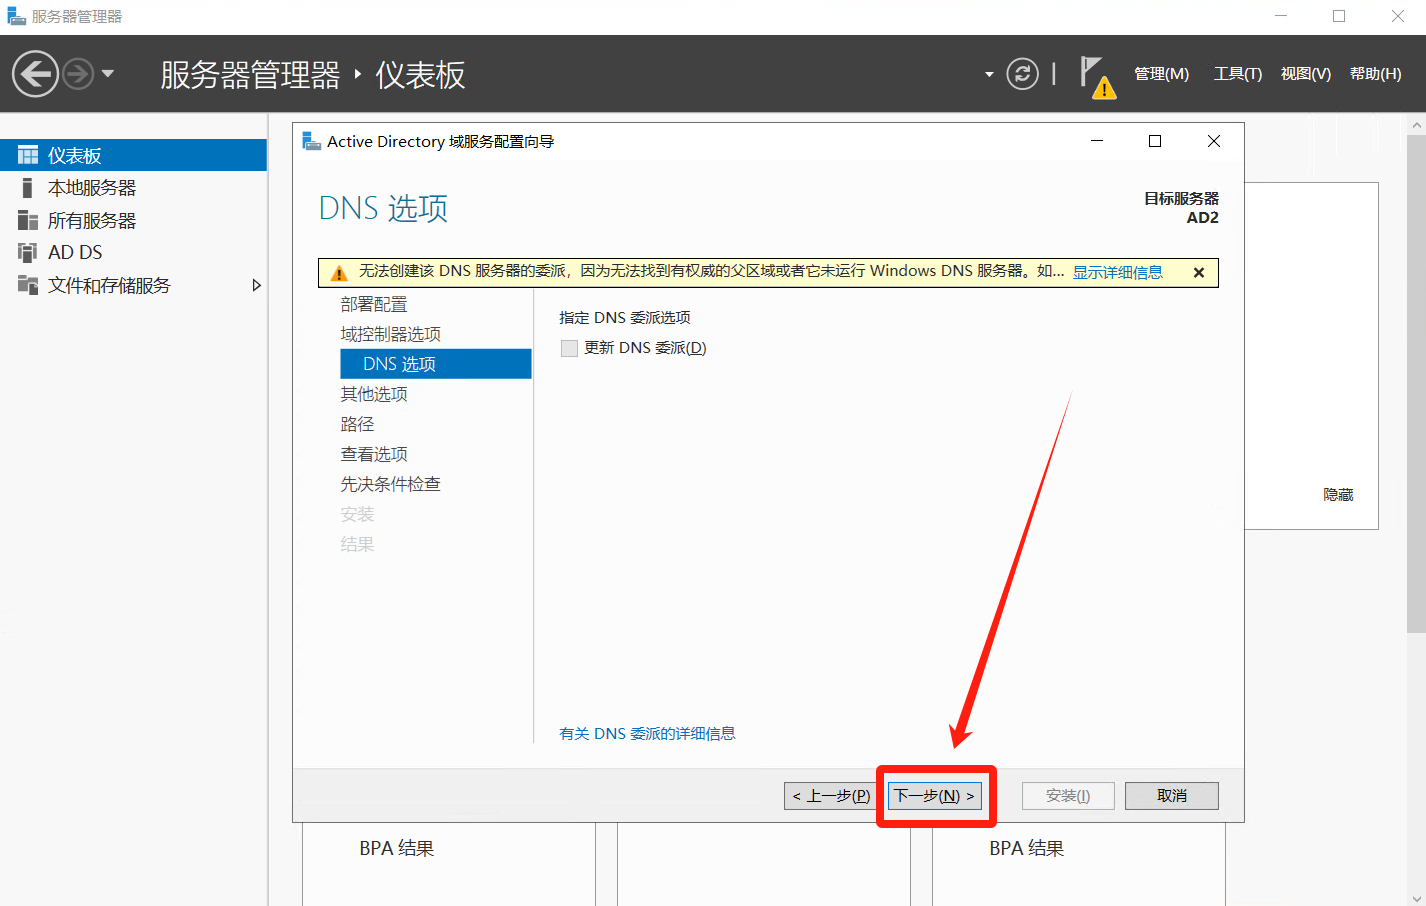Open 本地服务器 in the sidebar
1426x906 pixels.
coord(91,188)
